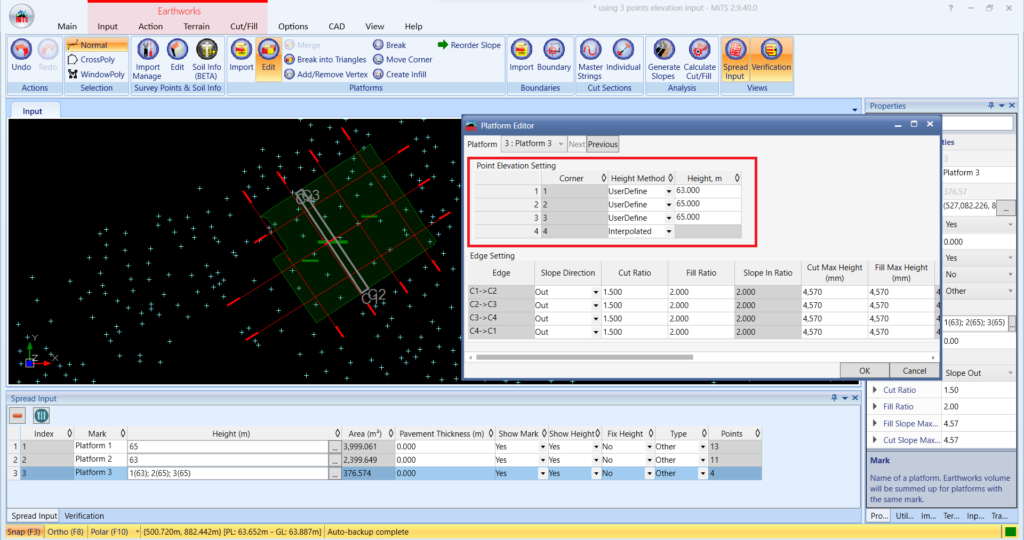Open the Terrain ribbon tab

click(196, 27)
